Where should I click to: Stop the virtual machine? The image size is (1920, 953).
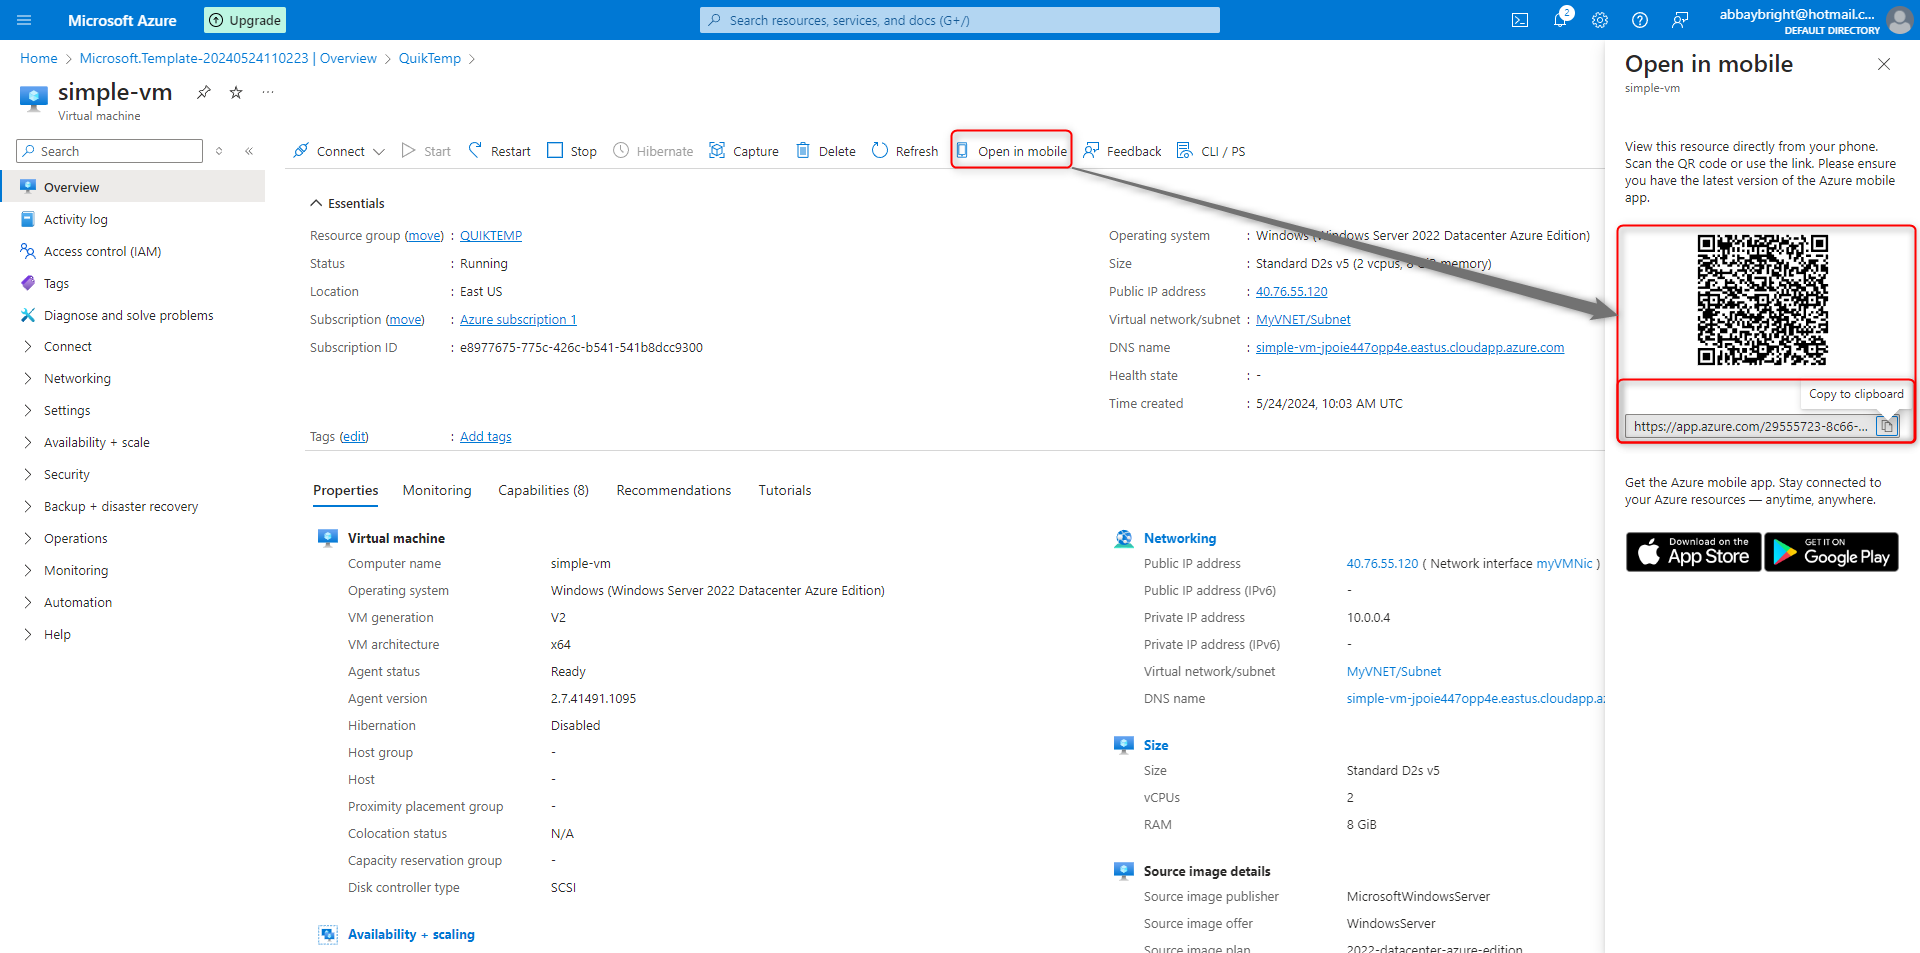[572, 151]
